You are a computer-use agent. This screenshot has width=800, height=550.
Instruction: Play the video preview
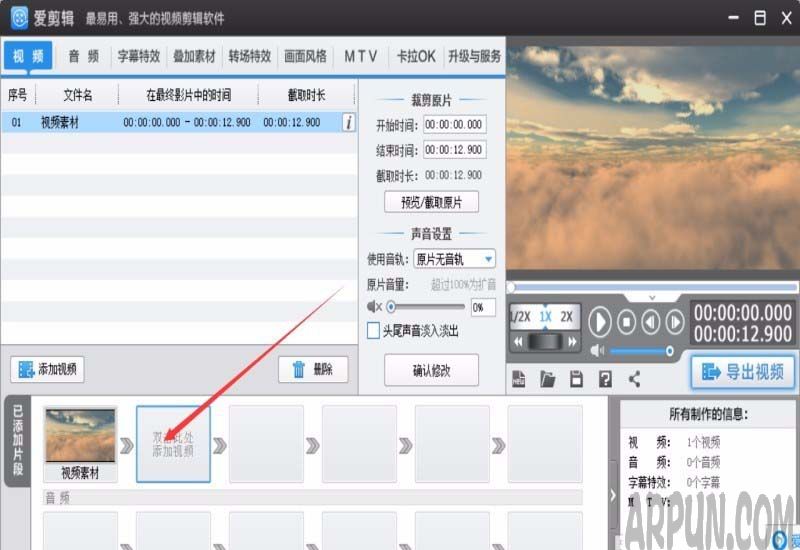tap(599, 322)
